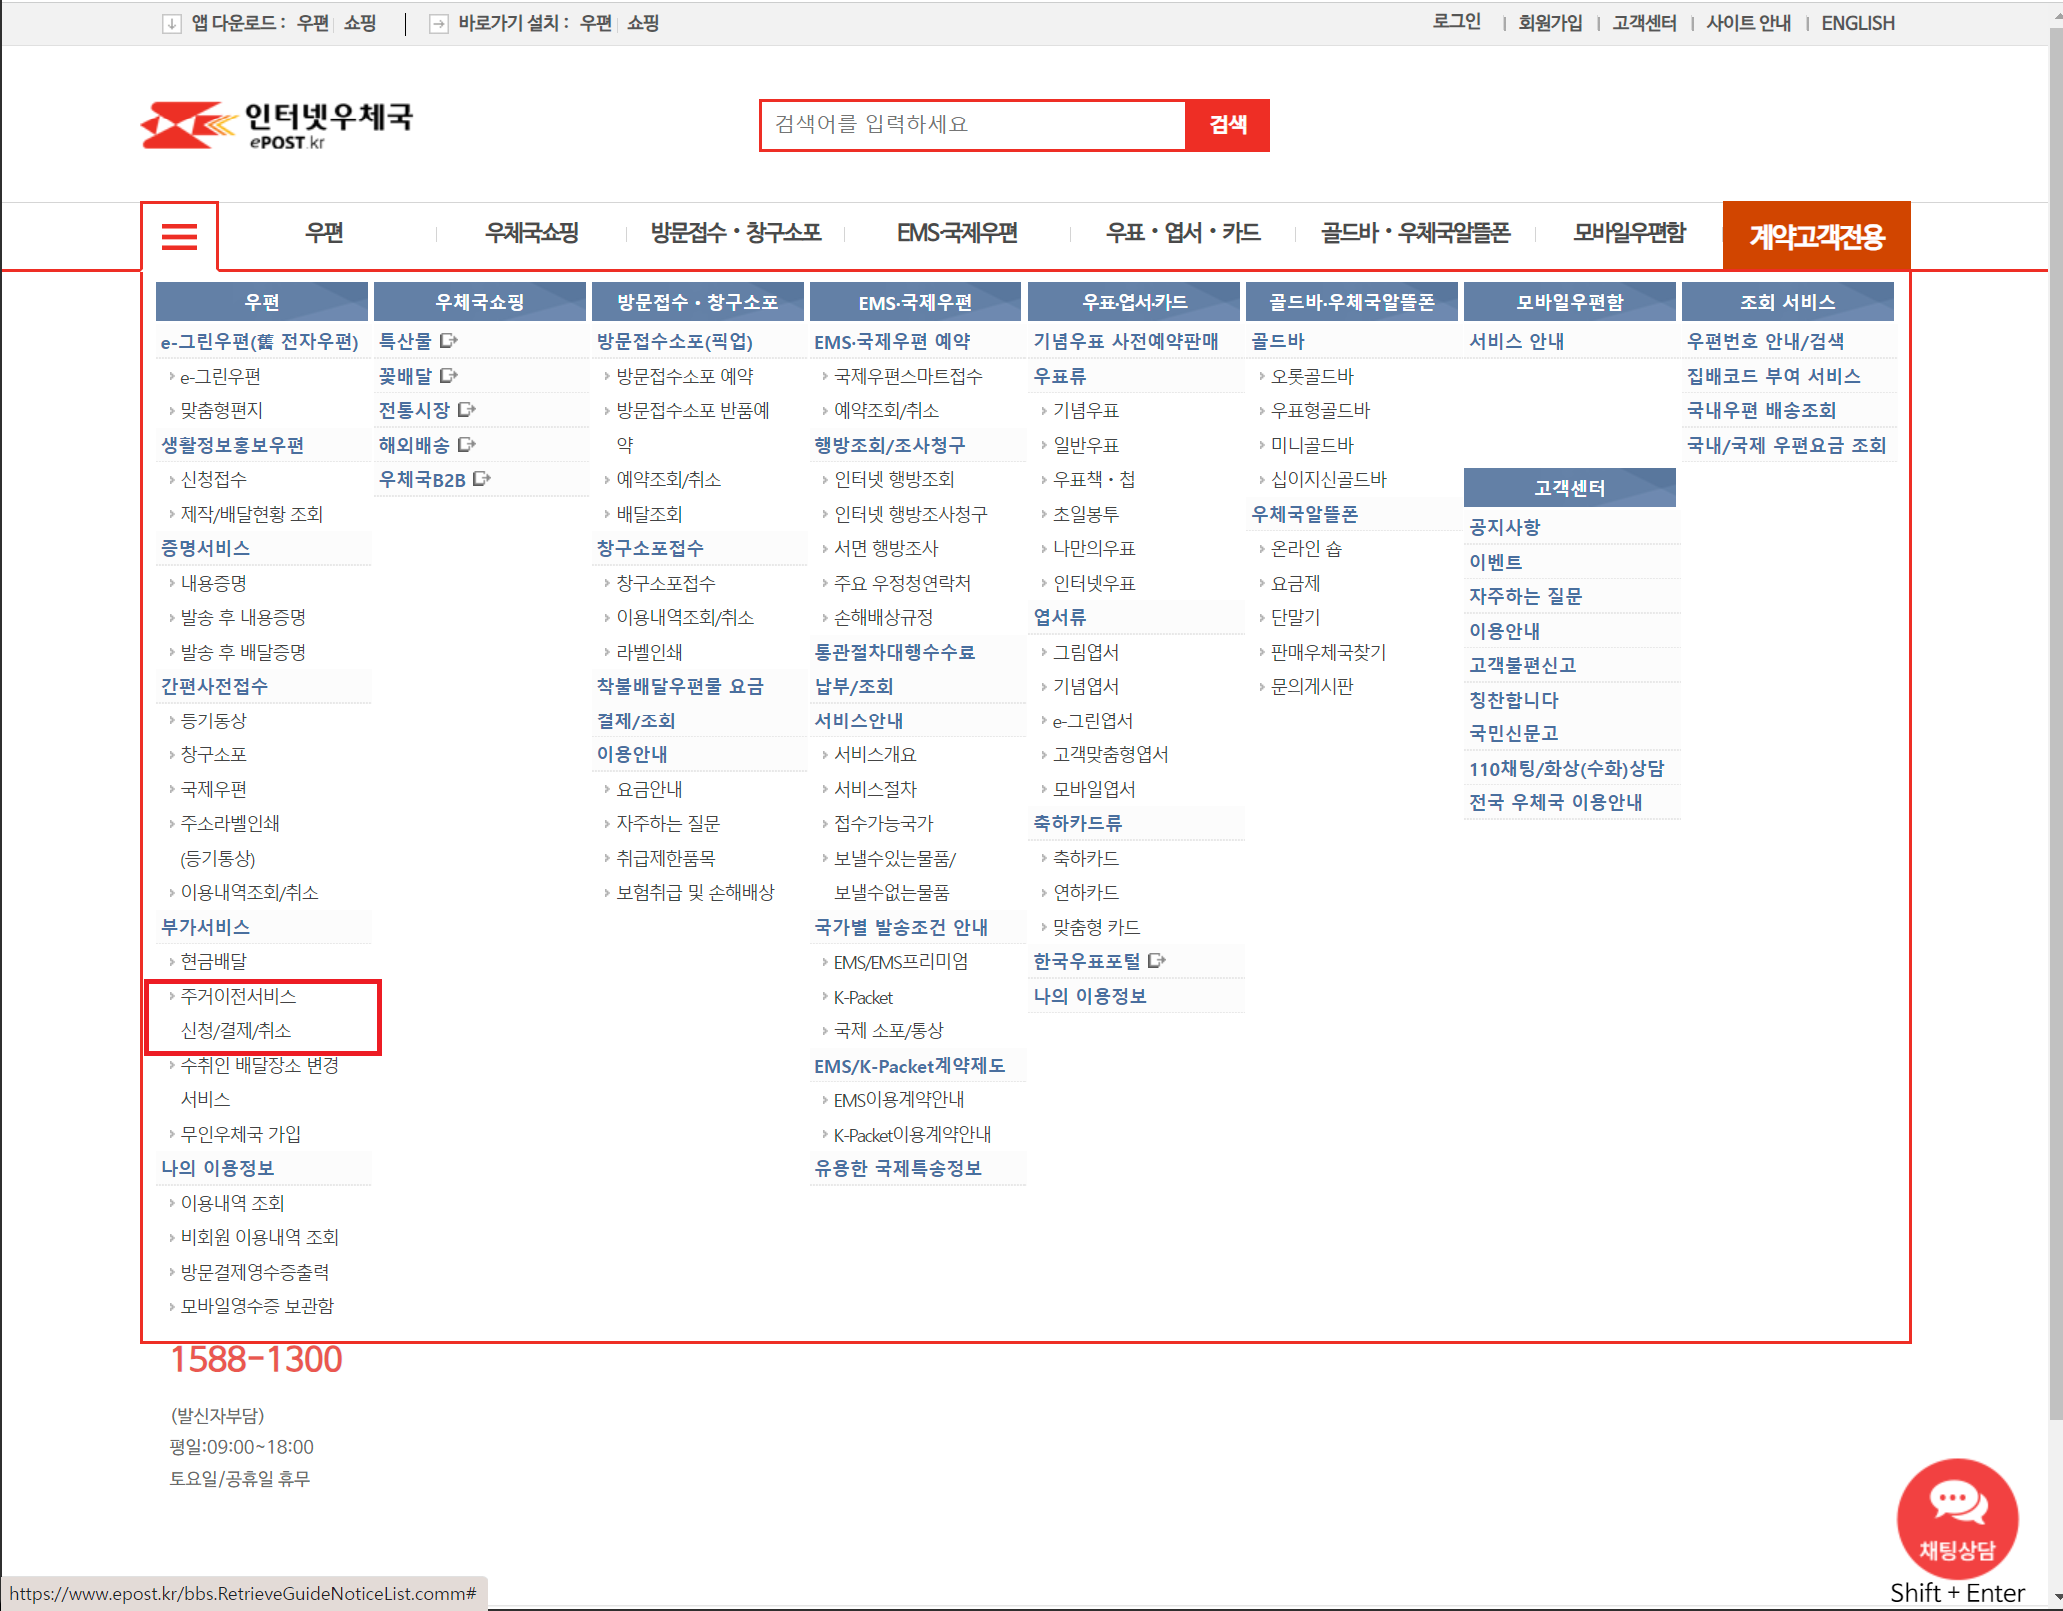Open 국제우편스마트접수 under EMS·국제우편 예약
The width and height of the screenshot is (2063, 1611).
[907, 375]
